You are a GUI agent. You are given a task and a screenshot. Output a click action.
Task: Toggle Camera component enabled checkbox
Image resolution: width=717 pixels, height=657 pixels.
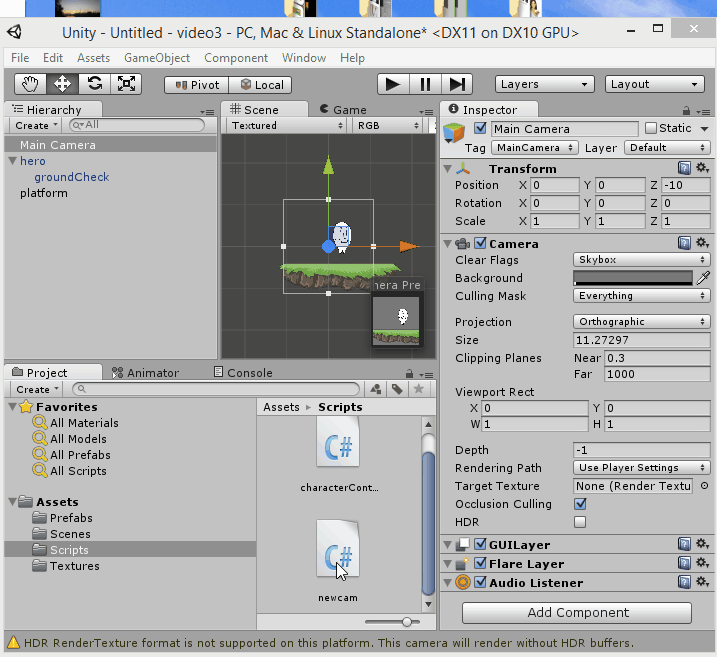coord(480,243)
